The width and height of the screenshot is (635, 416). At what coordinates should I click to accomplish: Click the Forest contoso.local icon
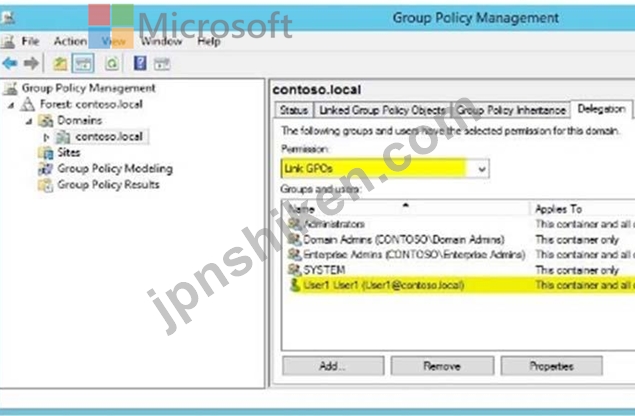[28, 104]
